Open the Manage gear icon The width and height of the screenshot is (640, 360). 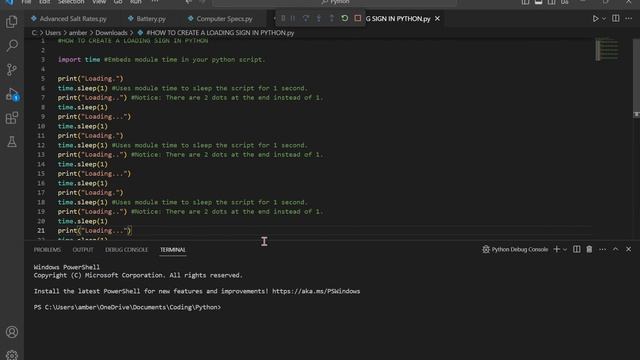(12, 355)
